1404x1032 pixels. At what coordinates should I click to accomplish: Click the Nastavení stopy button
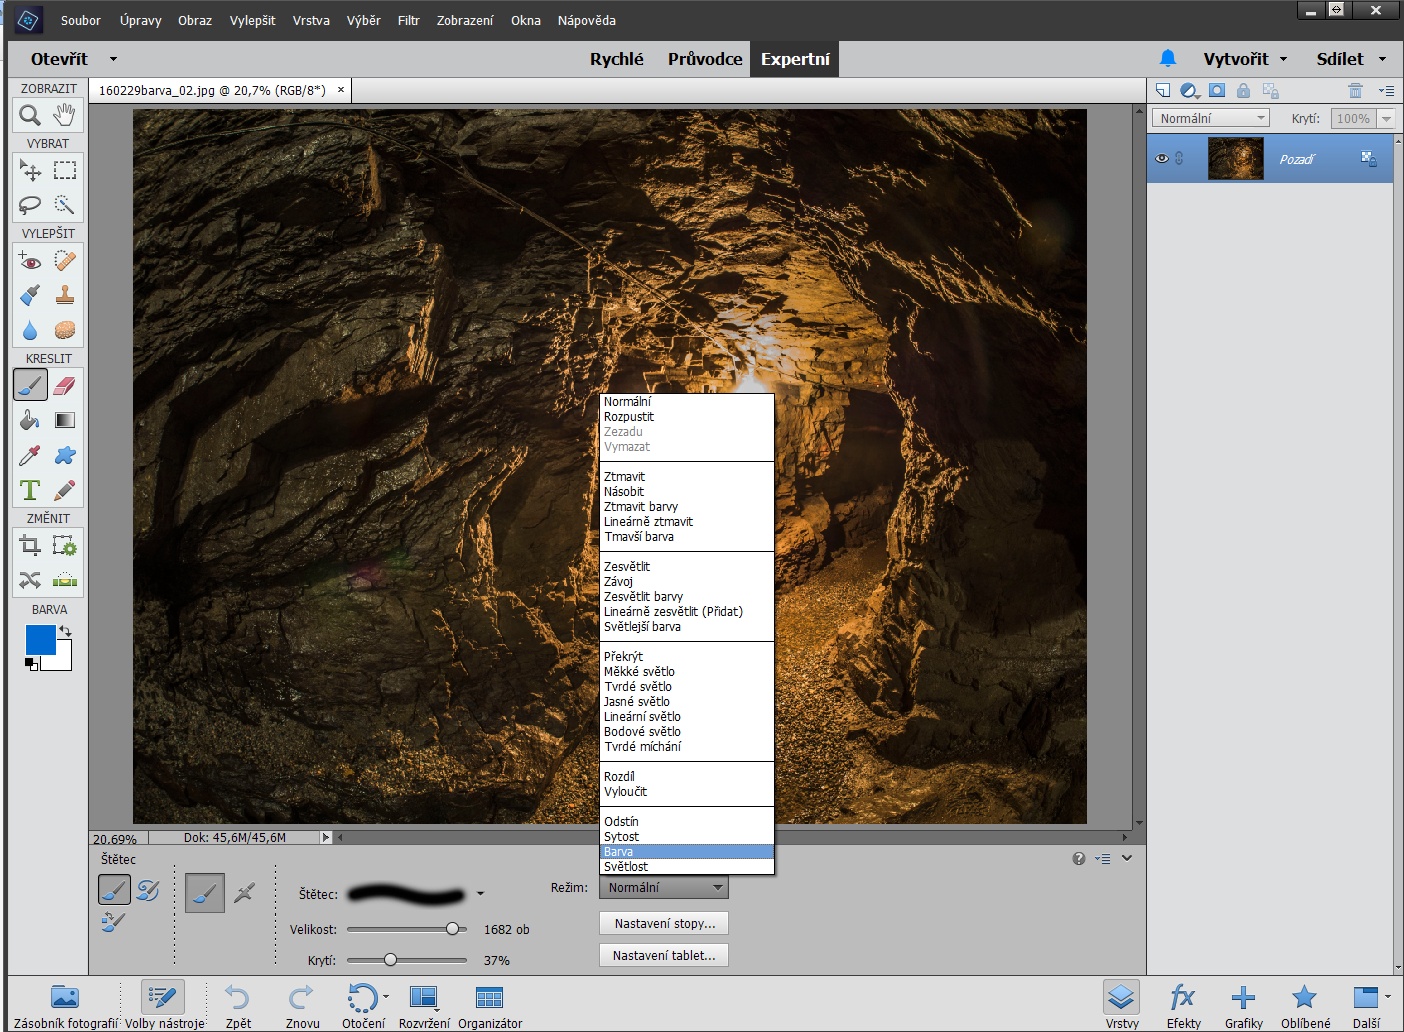(664, 923)
